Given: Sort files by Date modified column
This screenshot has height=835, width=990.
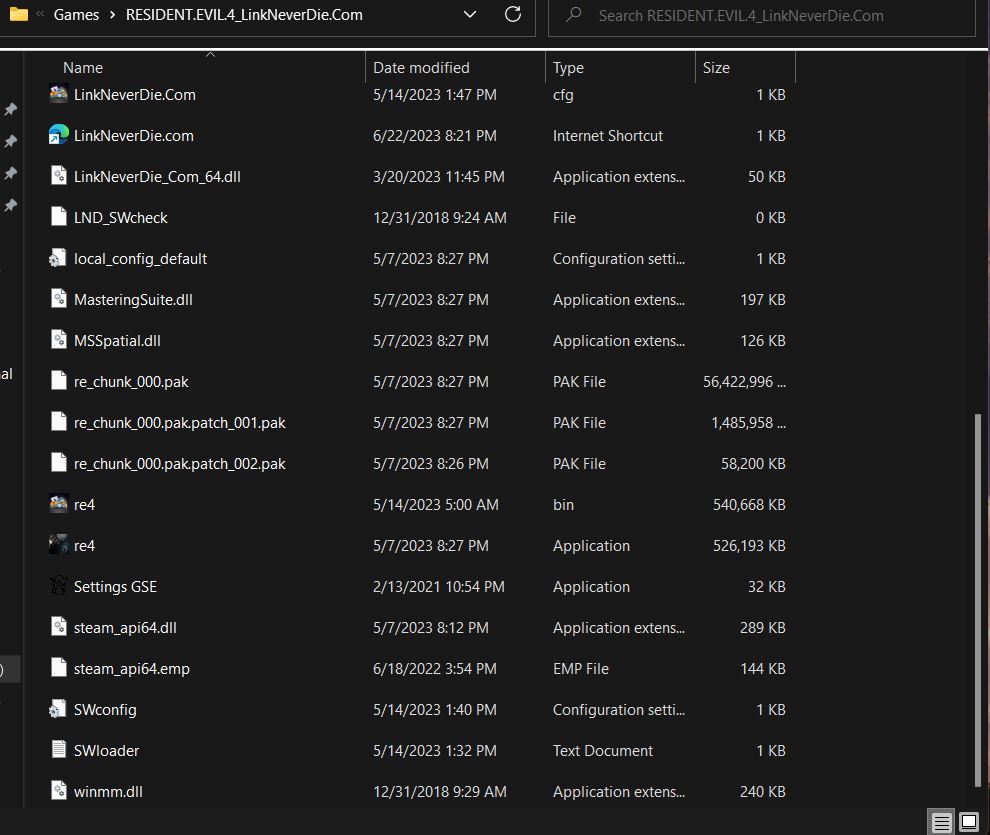Looking at the screenshot, I should click(x=421, y=68).
